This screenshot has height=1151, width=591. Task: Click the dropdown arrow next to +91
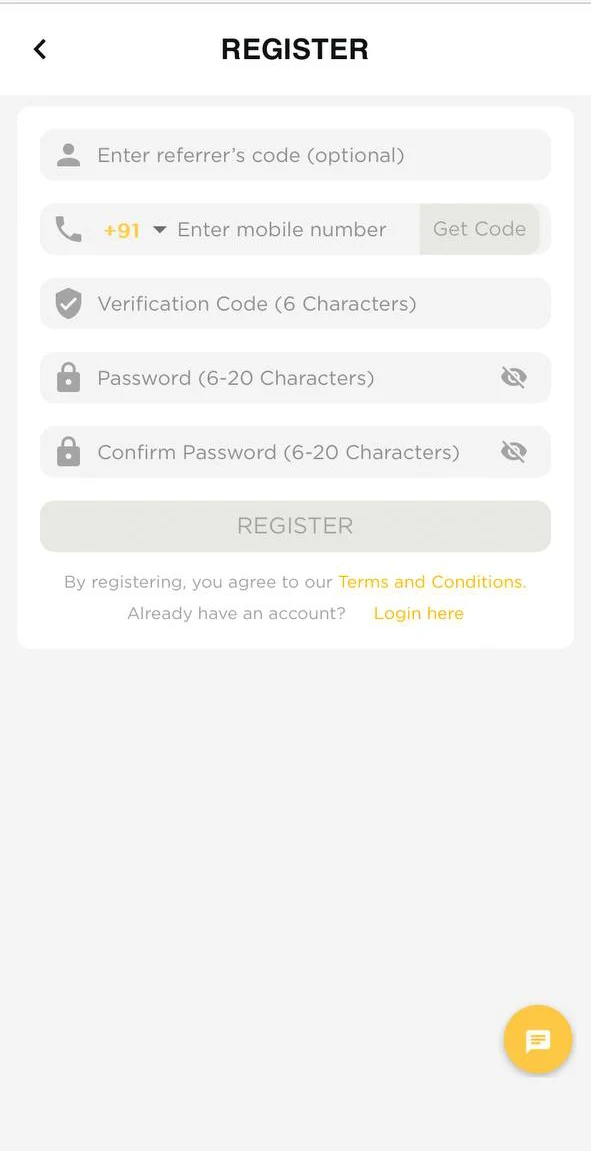point(160,229)
